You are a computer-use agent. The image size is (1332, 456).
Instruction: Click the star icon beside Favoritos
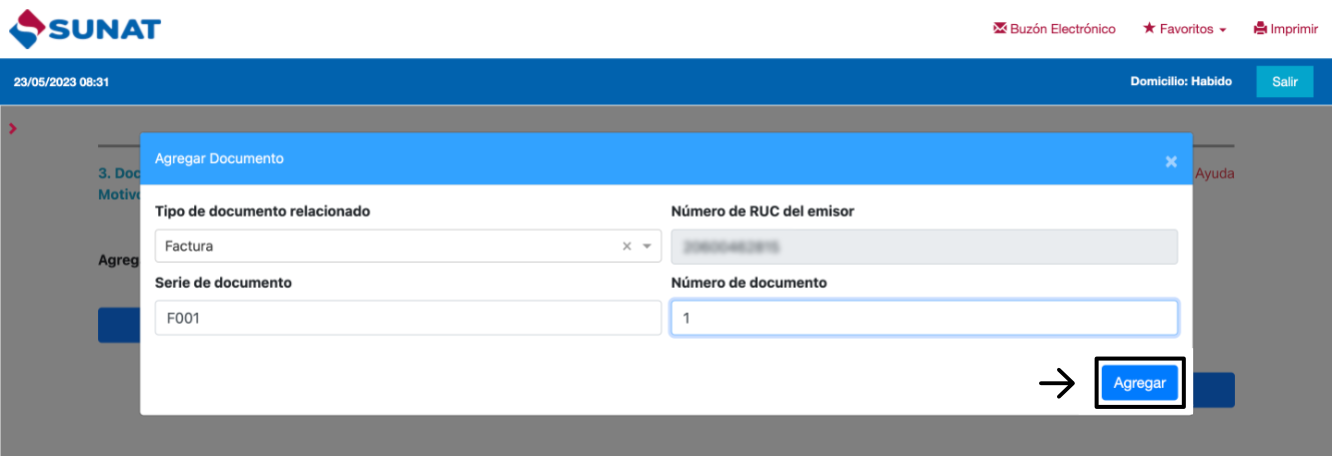(x=1149, y=29)
